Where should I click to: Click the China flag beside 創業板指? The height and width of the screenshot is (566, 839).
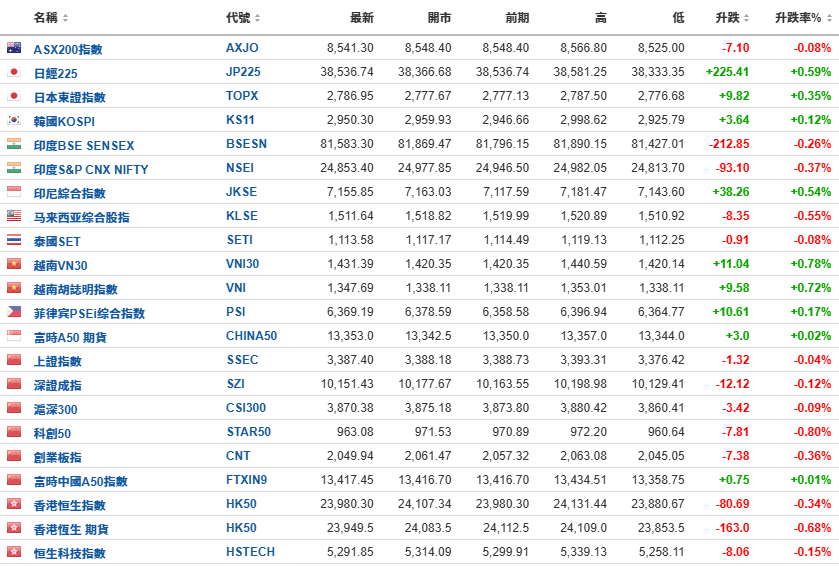14,456
